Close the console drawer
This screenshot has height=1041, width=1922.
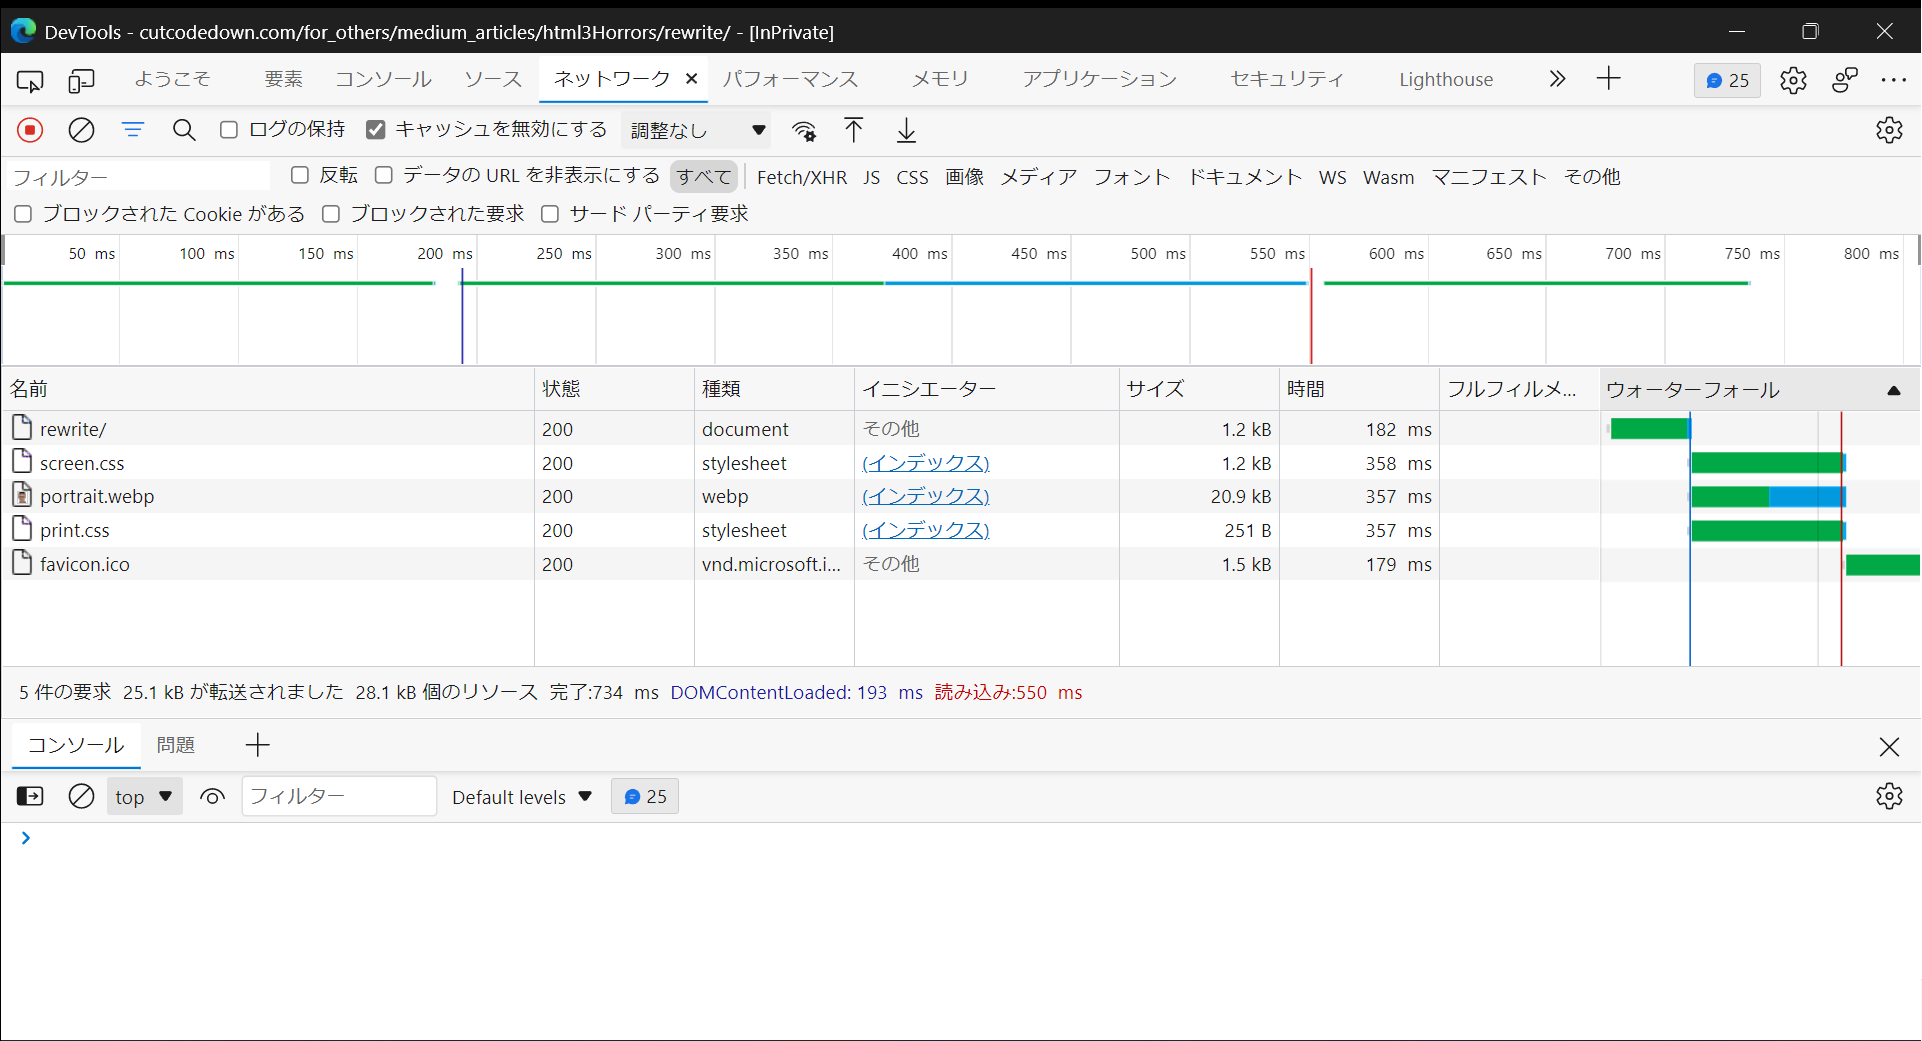[x=1889, y=746]
